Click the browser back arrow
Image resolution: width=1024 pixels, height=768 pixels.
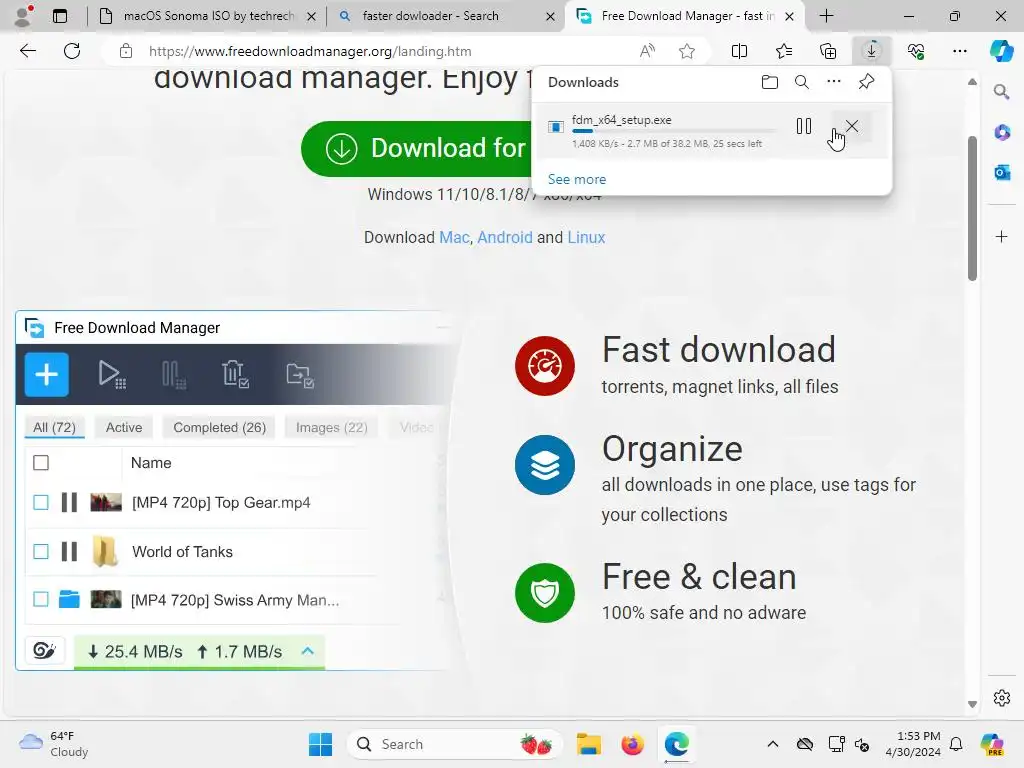[x=27, y=51]
